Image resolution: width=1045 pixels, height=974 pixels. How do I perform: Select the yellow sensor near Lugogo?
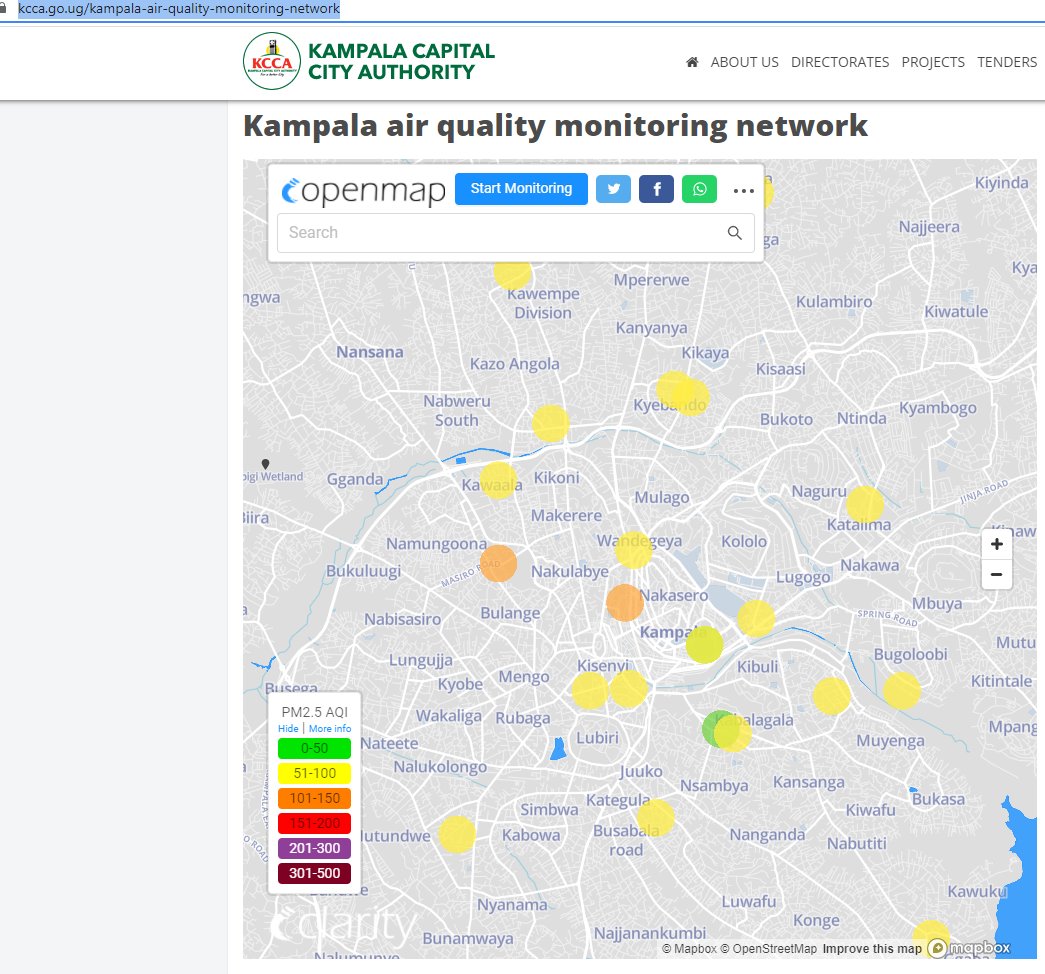point(756,618)
